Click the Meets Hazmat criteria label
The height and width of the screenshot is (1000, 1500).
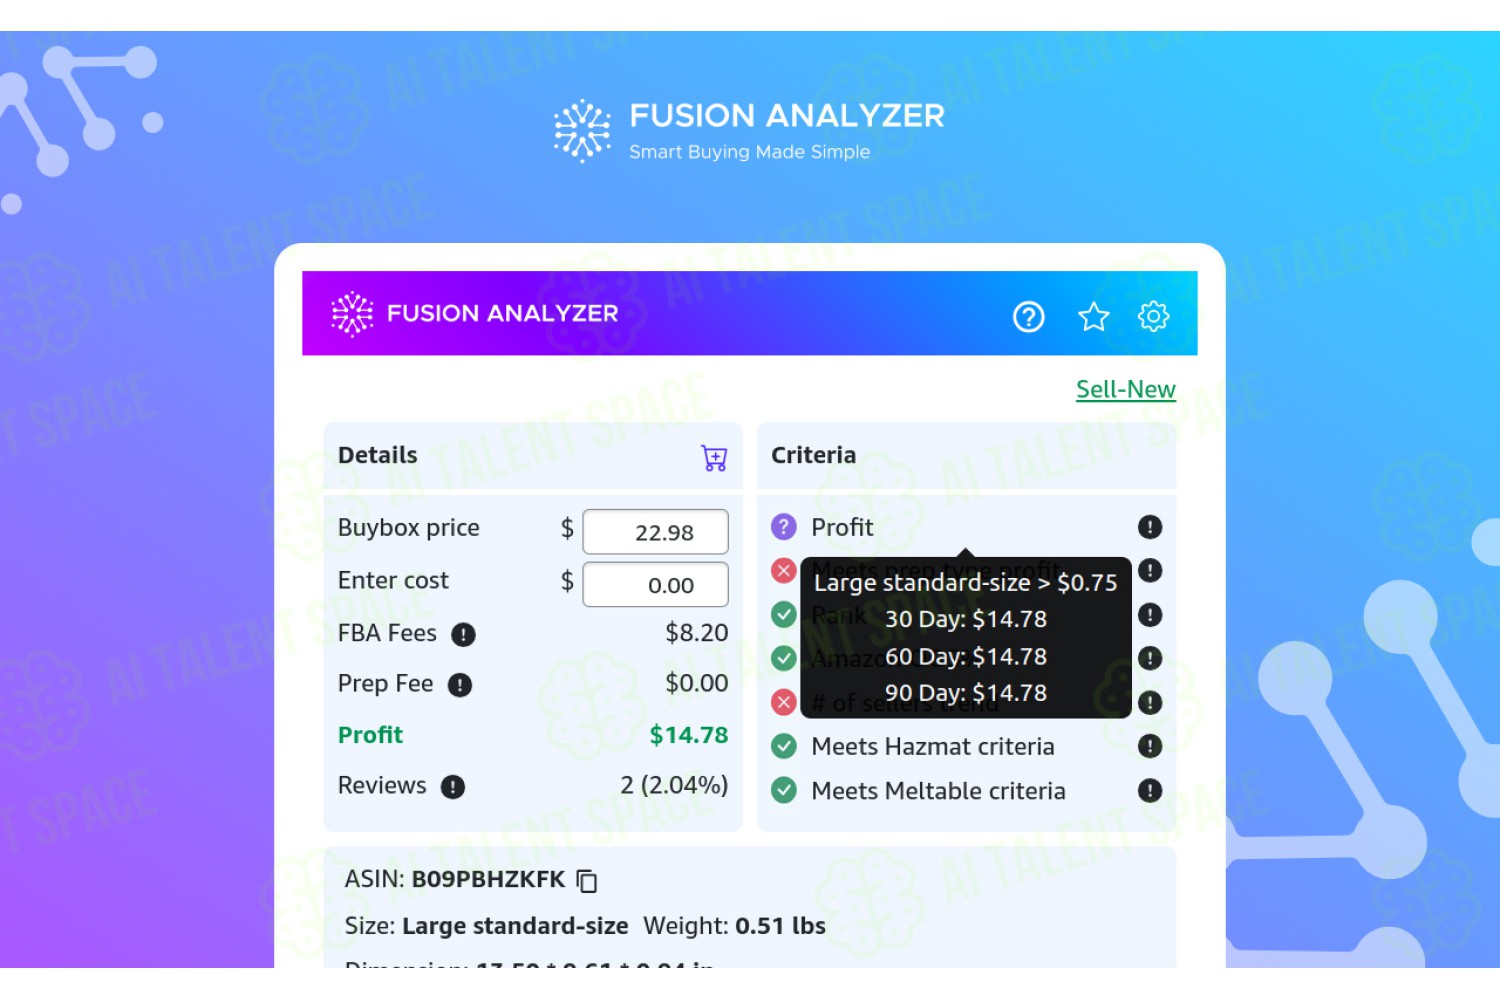[x=933, y=747]
